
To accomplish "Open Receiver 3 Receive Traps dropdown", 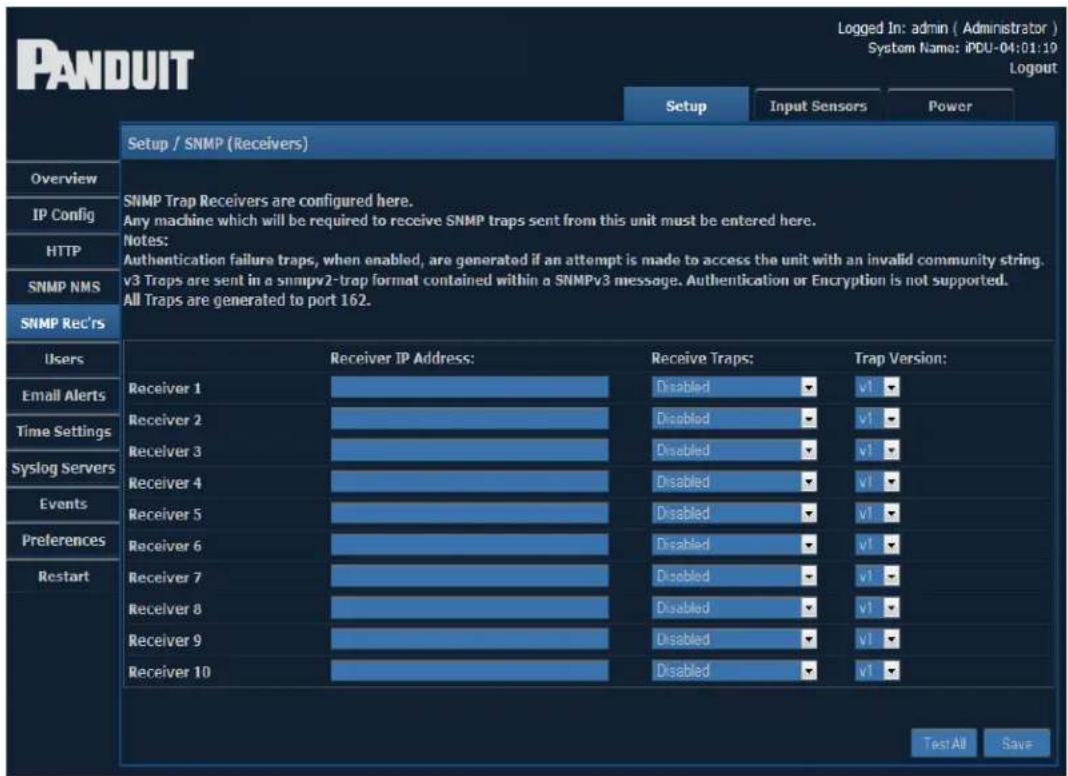I will click(734, 450).
